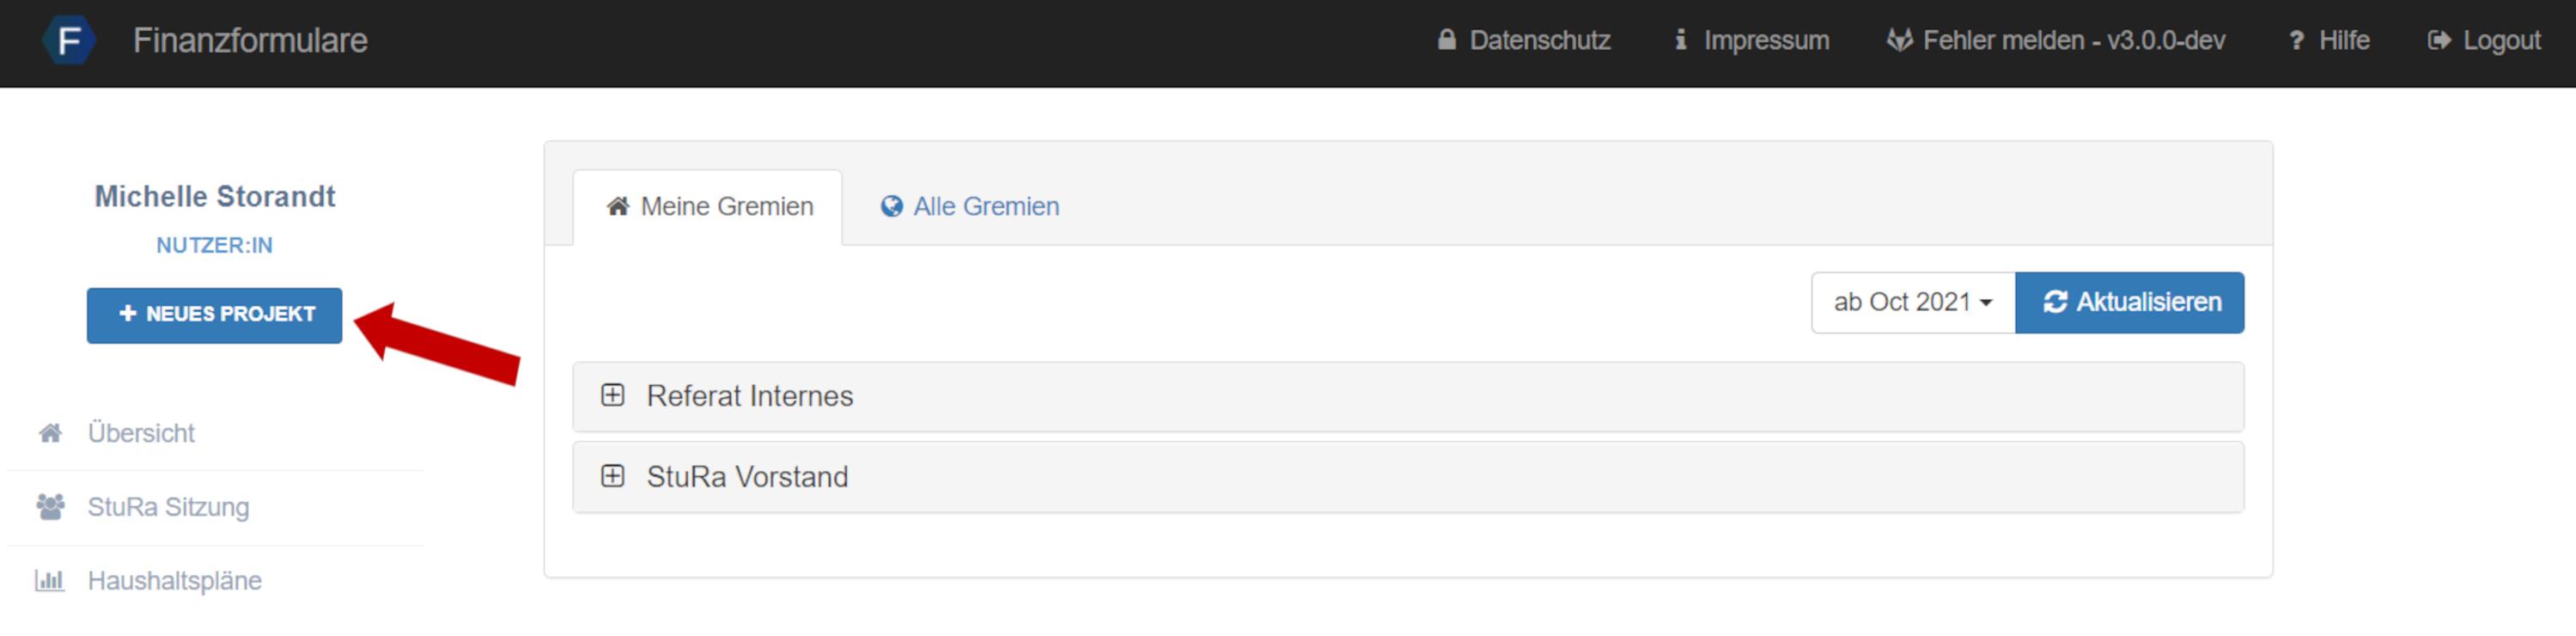The width and height of the screenshot is (2576, 636).
Task: Click the Aktualisieren refresh button
Action: click(x=2129, y=302)
